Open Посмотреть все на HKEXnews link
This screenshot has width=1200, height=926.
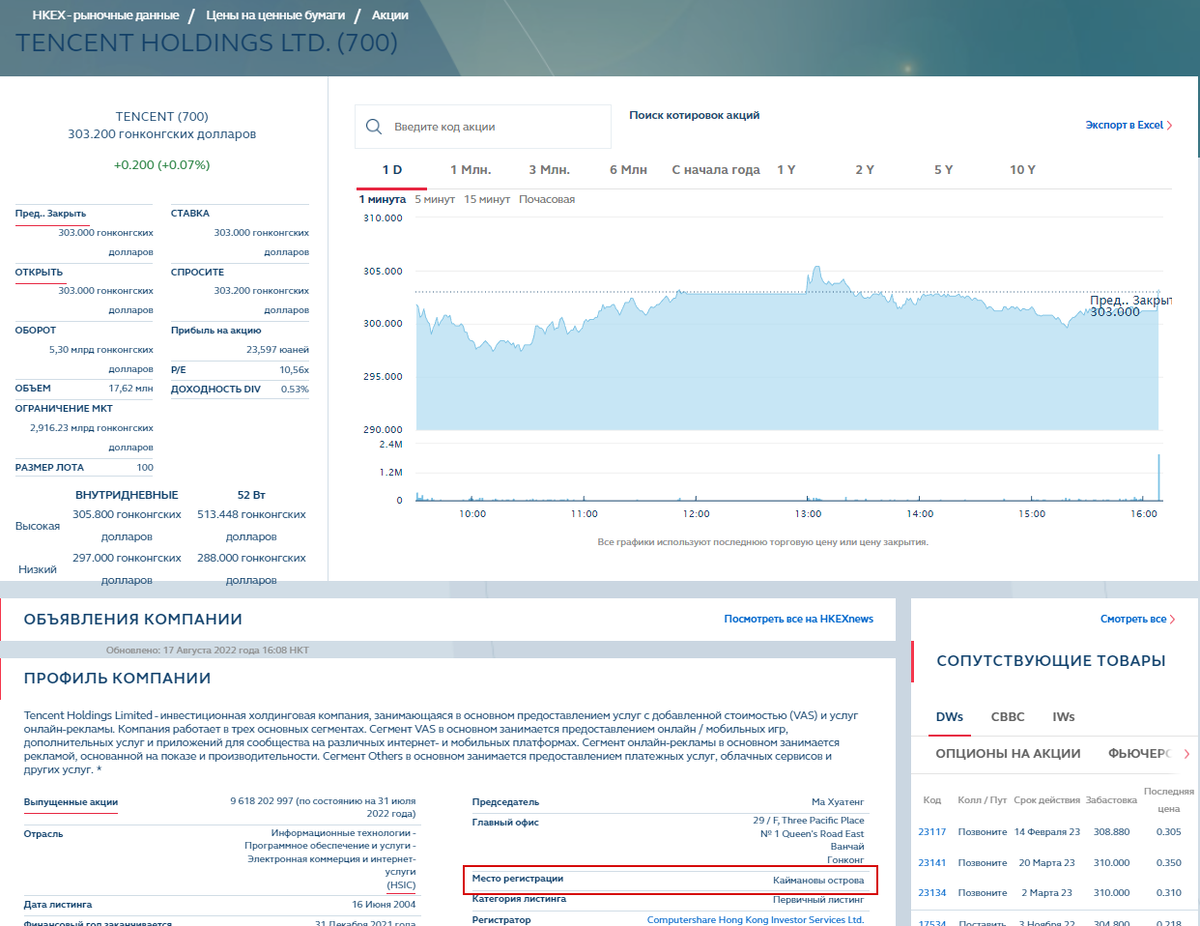798,619
